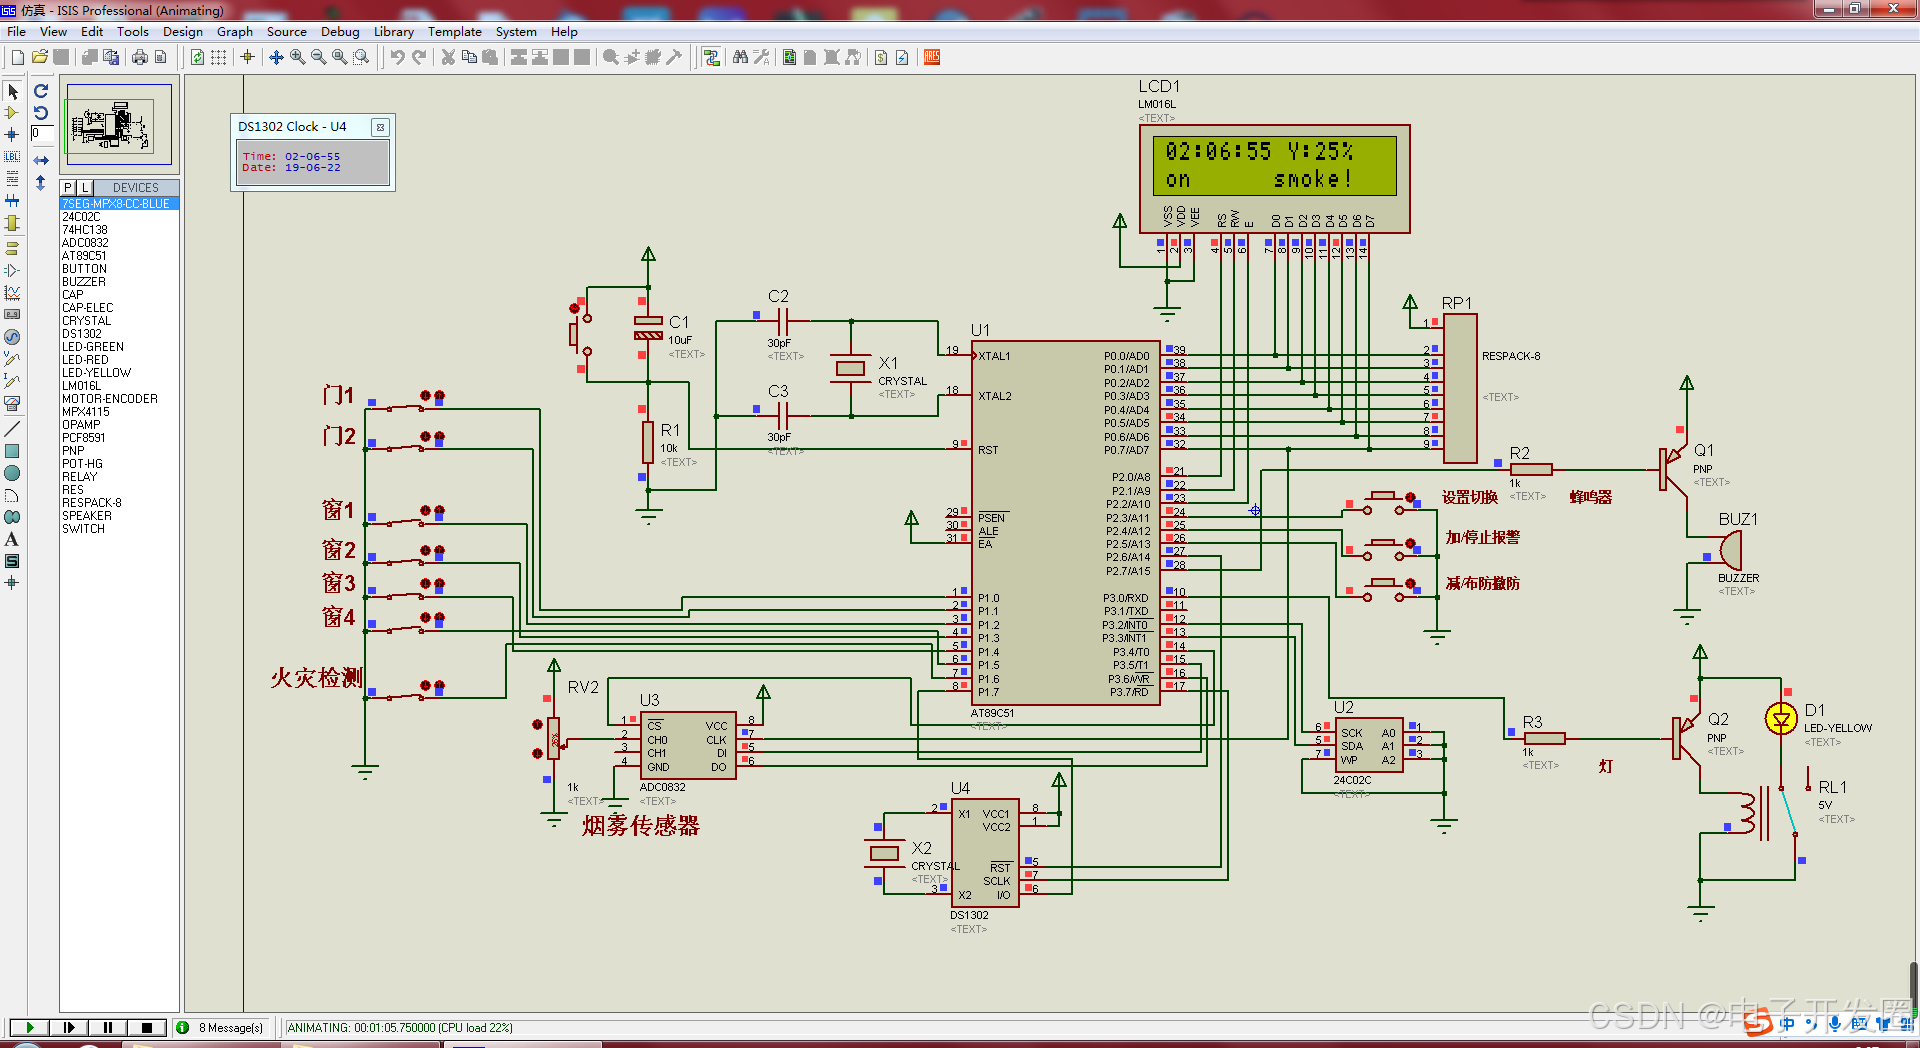Select LM016L in the devices list
The image size is (1920, 1048).
coord(81,386)
